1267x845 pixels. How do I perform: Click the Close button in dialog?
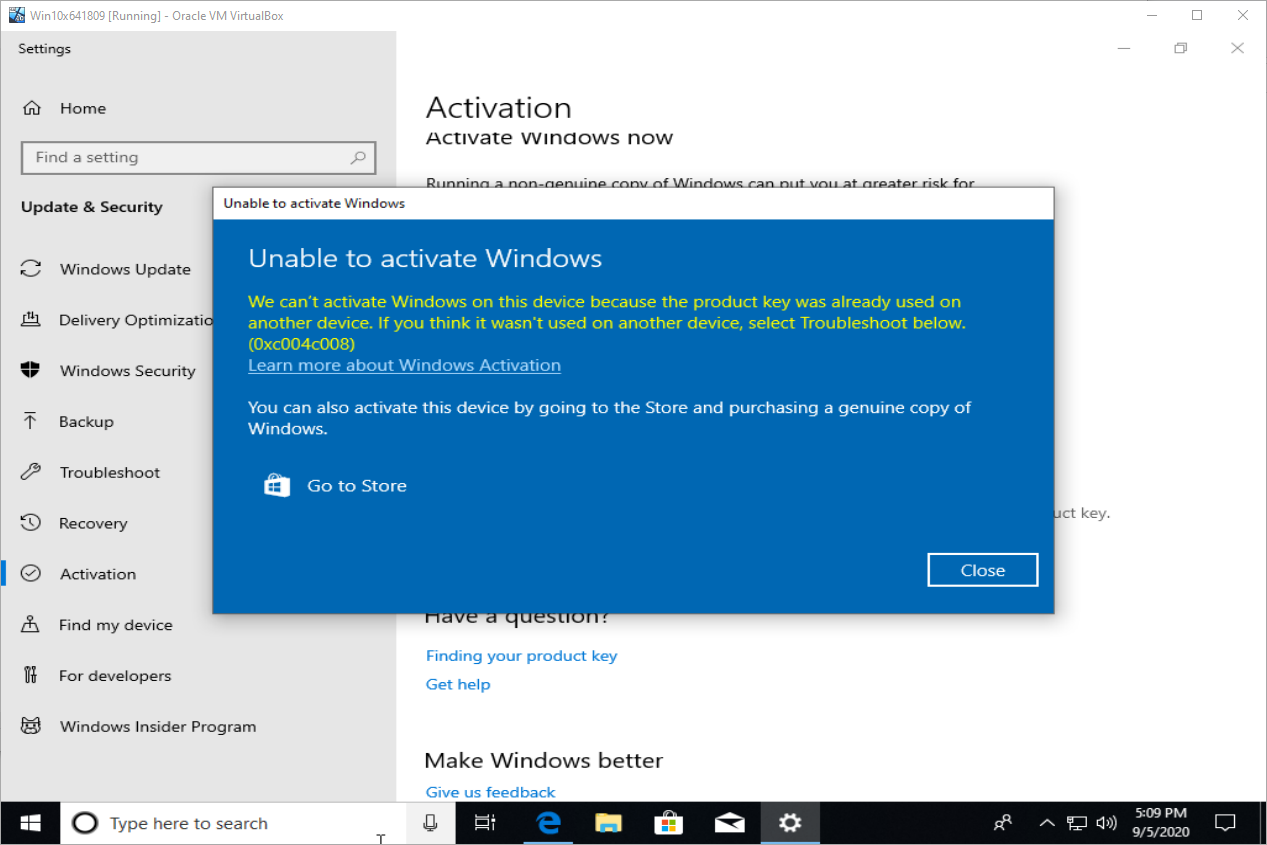tap(982, 570)
